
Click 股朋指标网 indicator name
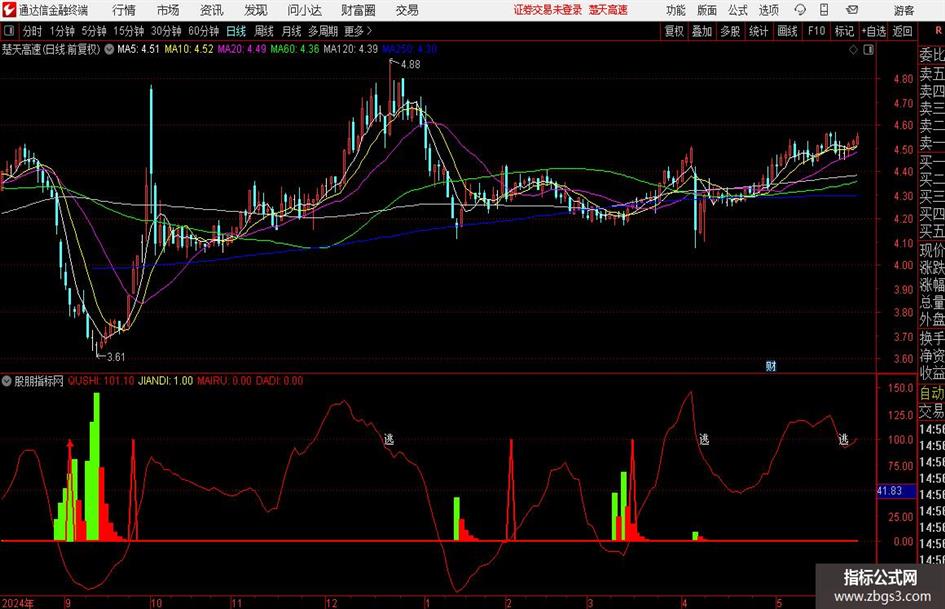pyautogui.click(x=39, y=381)
